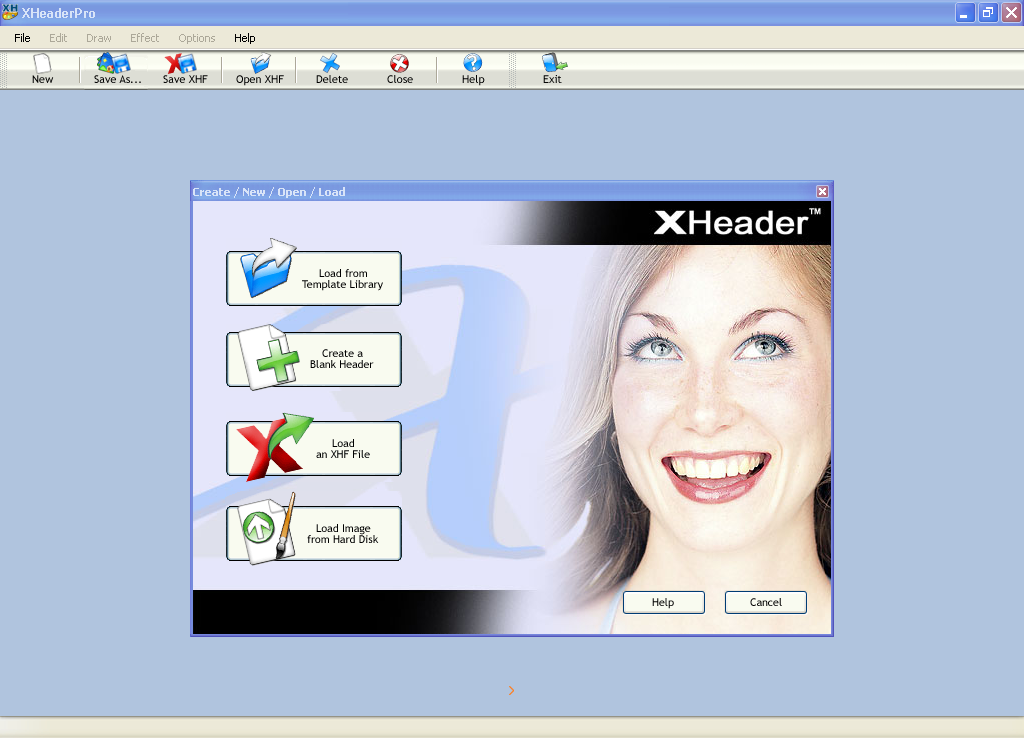This screenshot has width=1024, height=738.
Task: Close the XHeaderPro application window
Action: click(x=1011, y=12)
